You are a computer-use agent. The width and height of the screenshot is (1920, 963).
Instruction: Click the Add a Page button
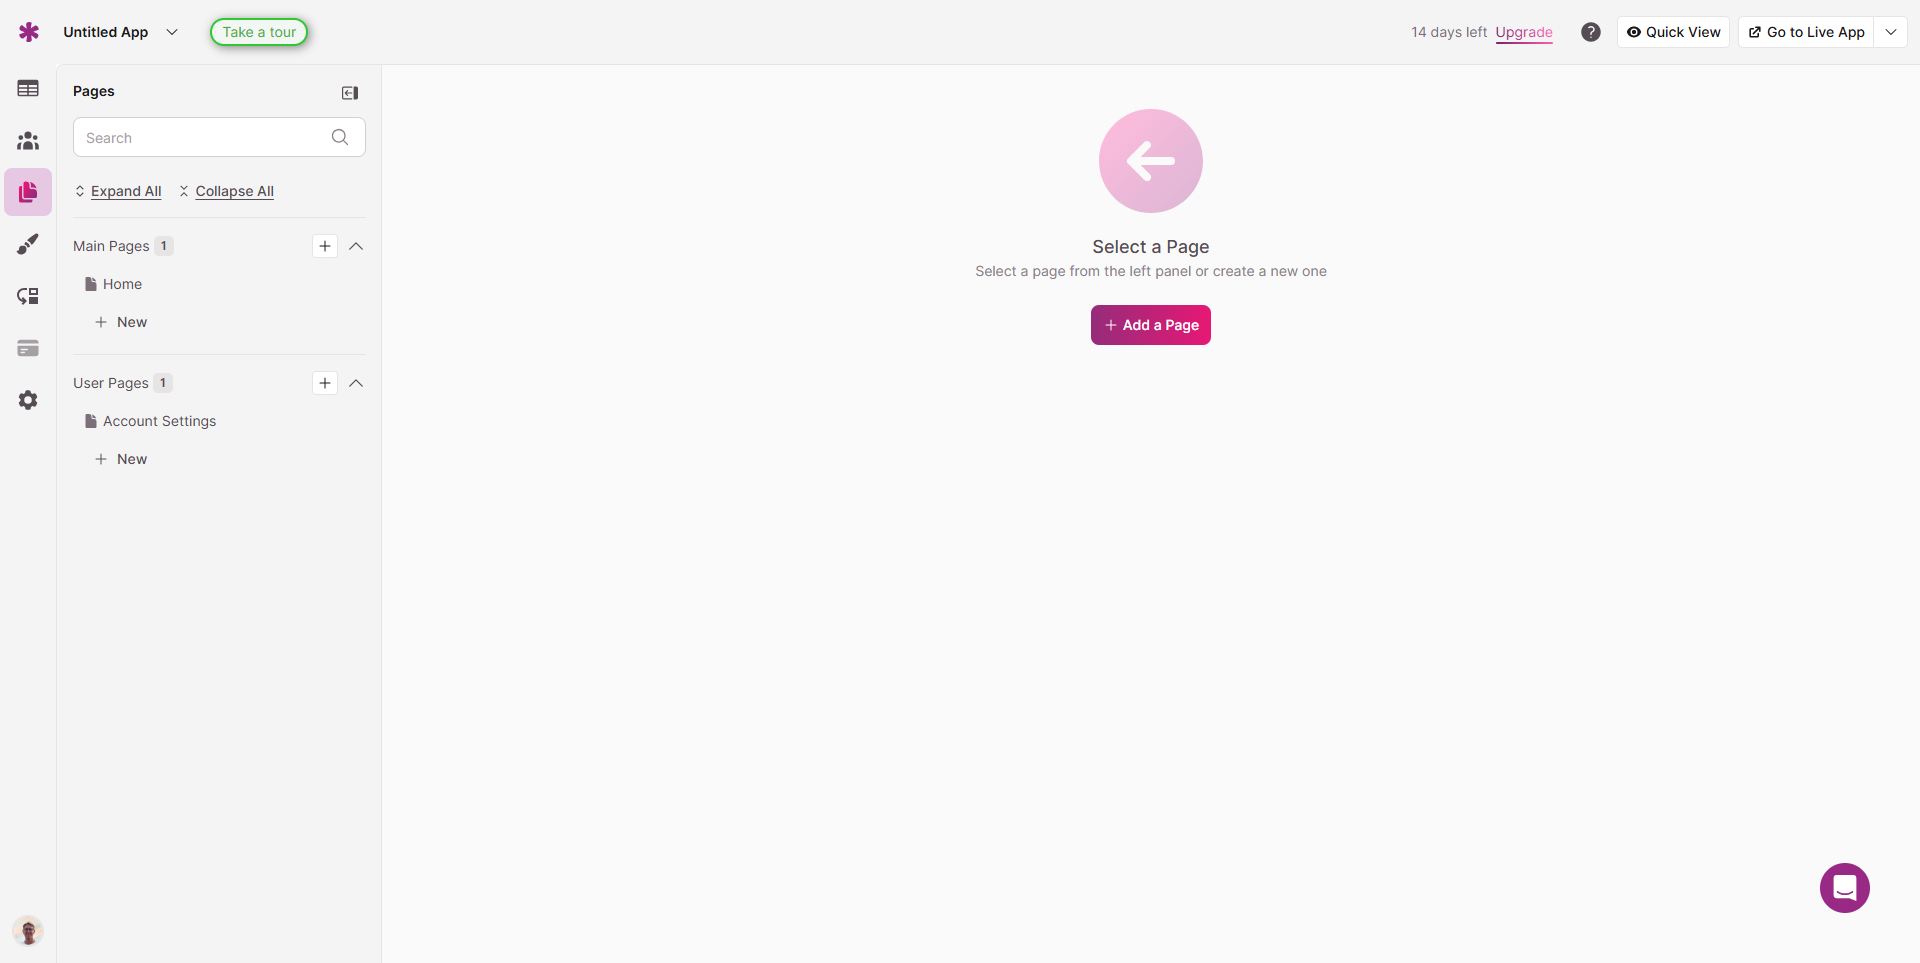[1150, 325]
